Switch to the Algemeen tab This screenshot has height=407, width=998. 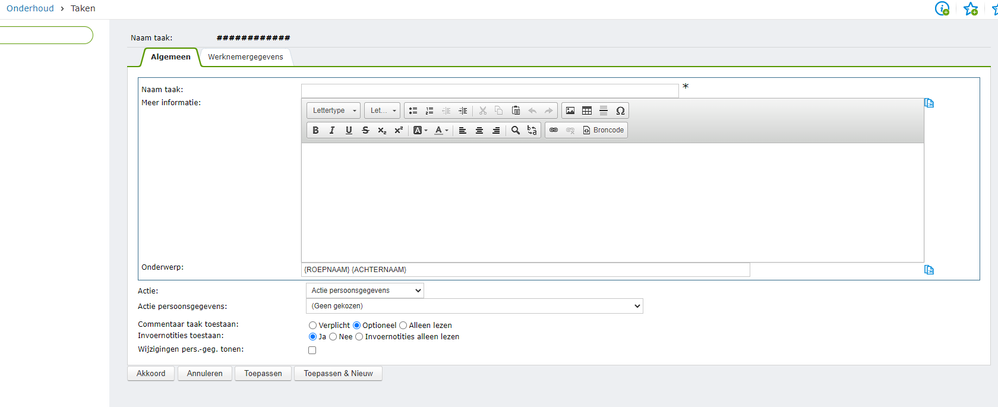point(171,57)
